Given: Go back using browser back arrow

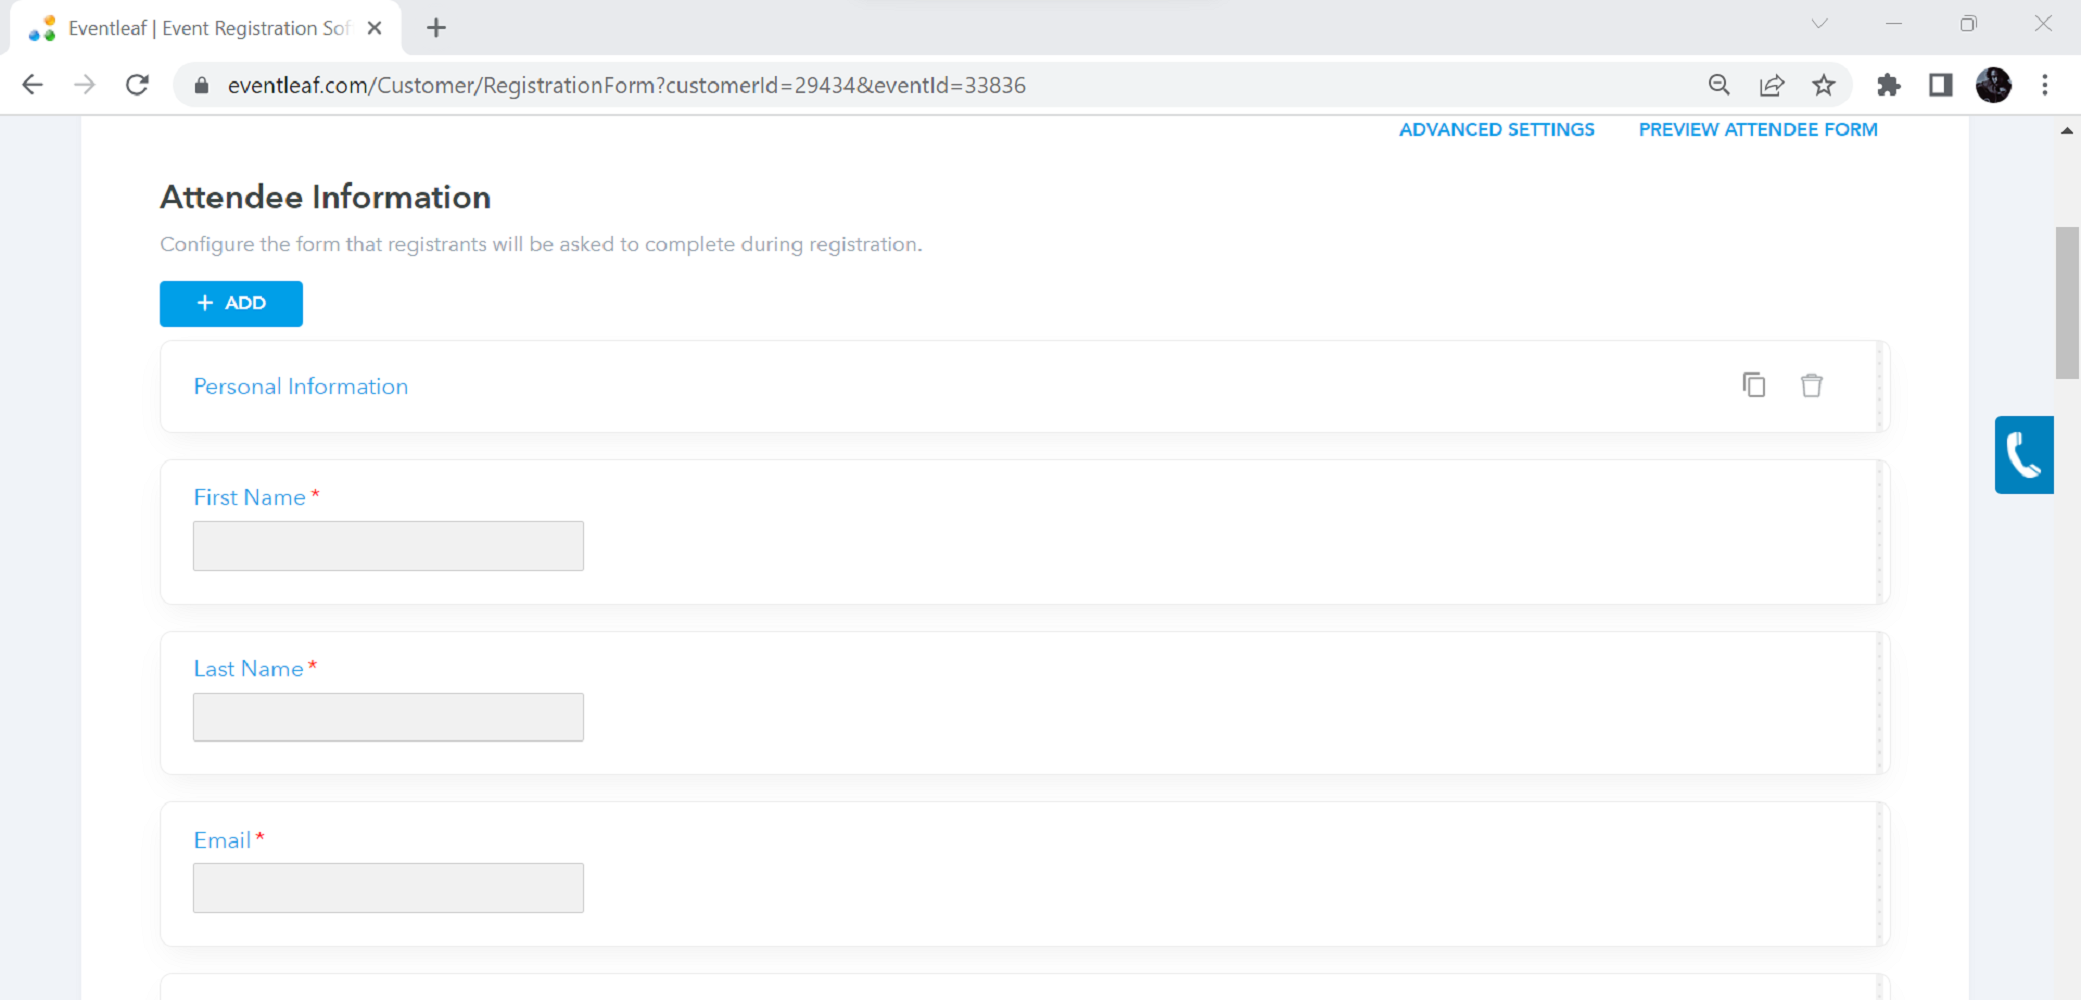Looking at the screenshot, I should click(32, 85).
